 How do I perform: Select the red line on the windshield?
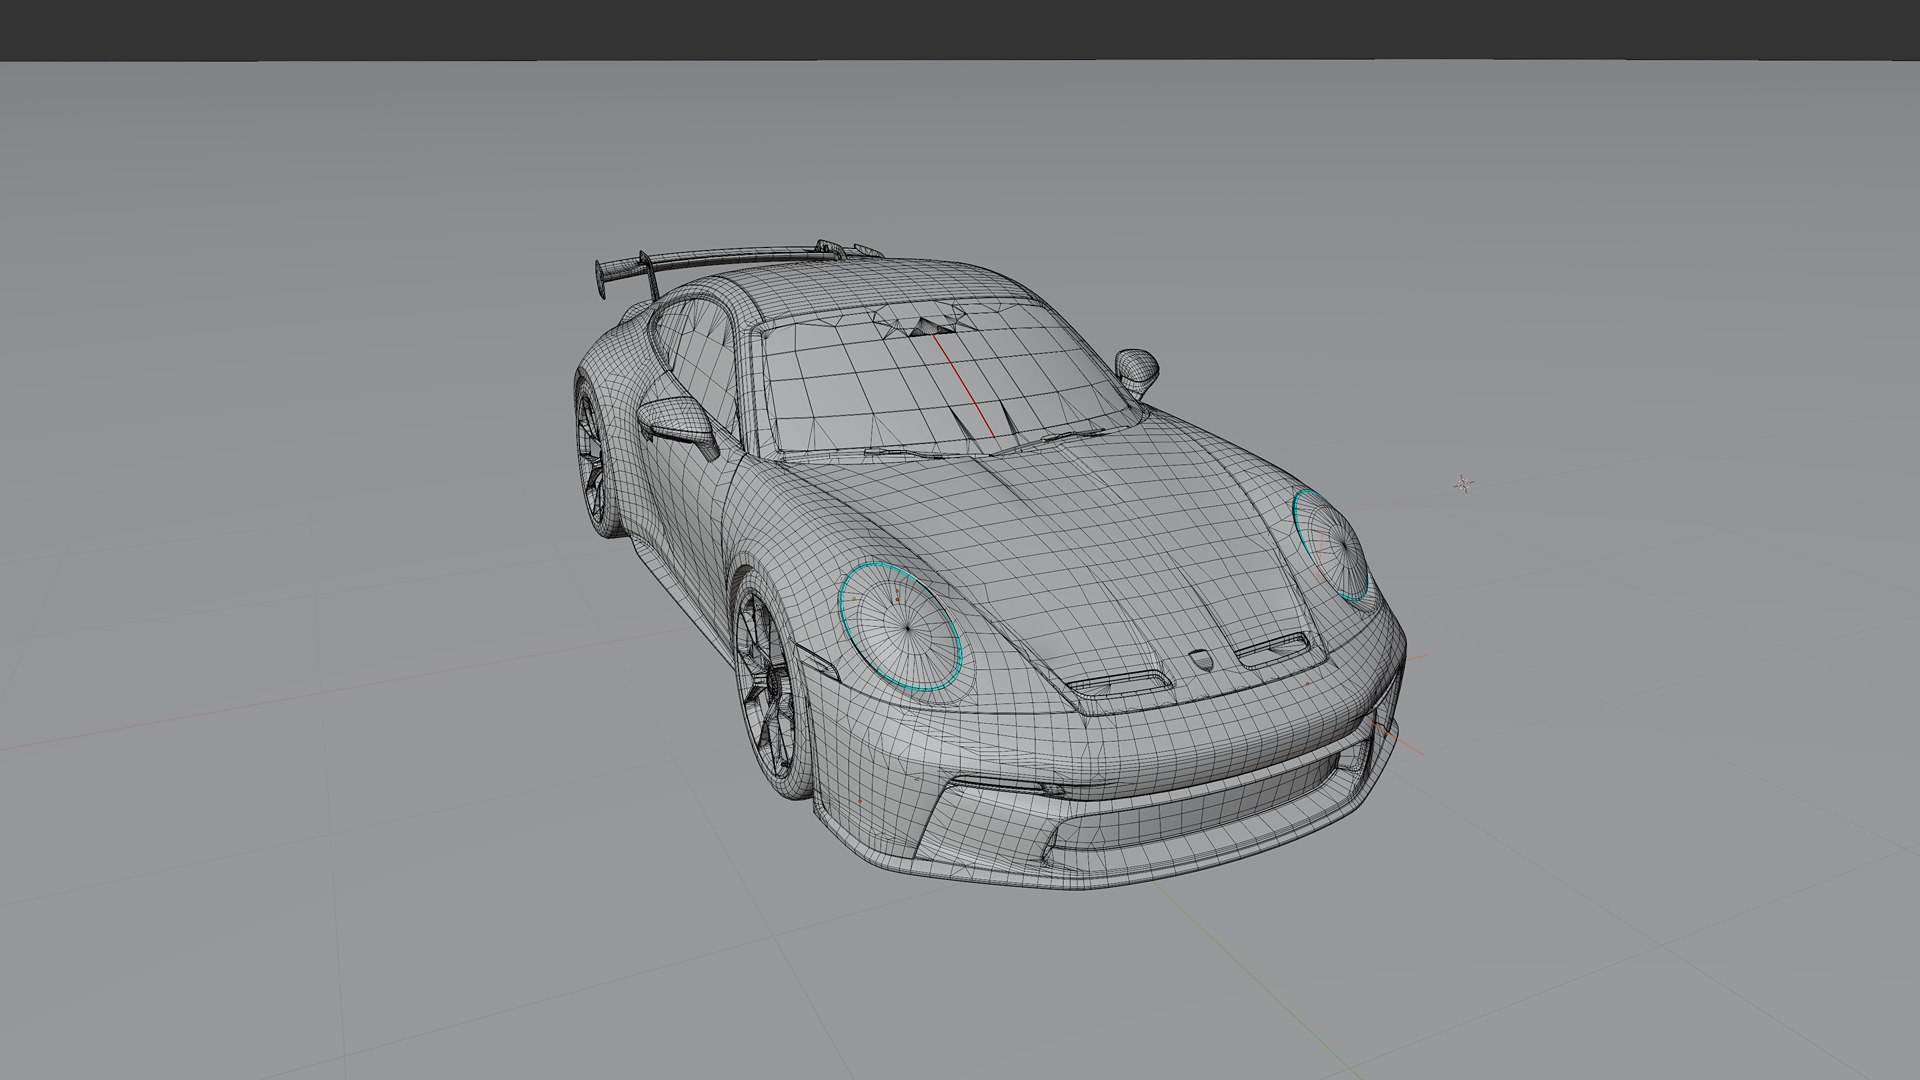[x=966, y=385]
